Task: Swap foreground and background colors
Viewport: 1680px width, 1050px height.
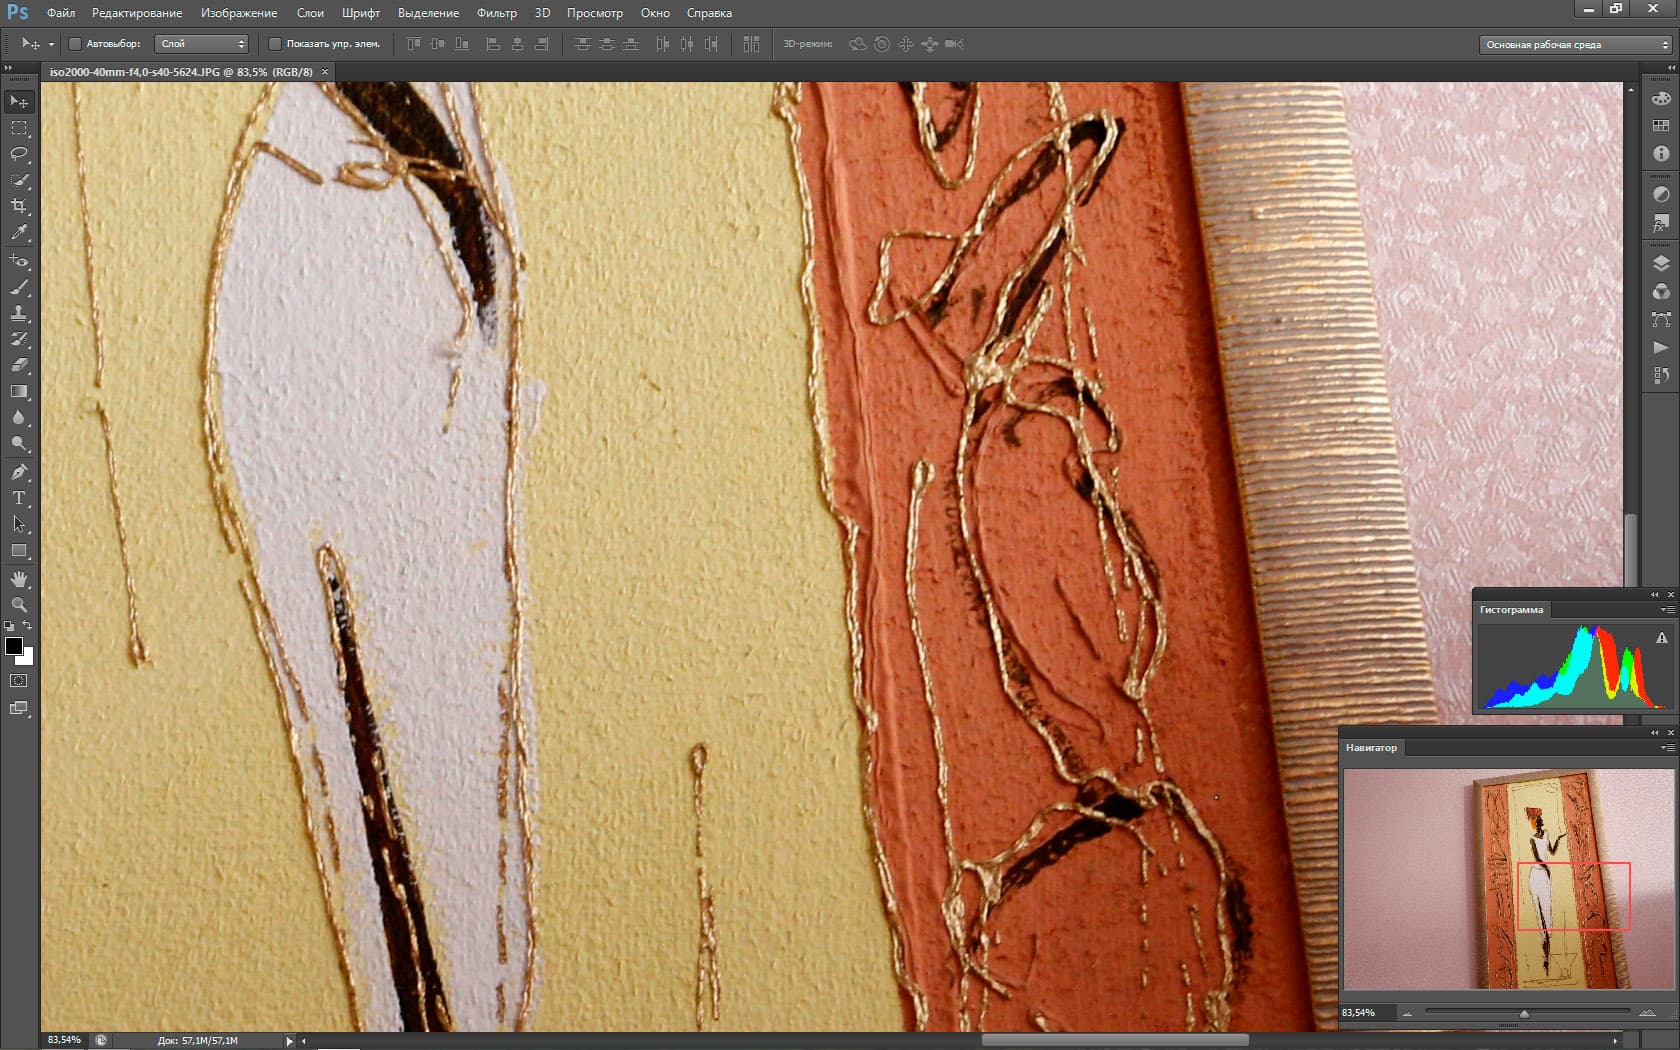Action: (x=27, y=626)
